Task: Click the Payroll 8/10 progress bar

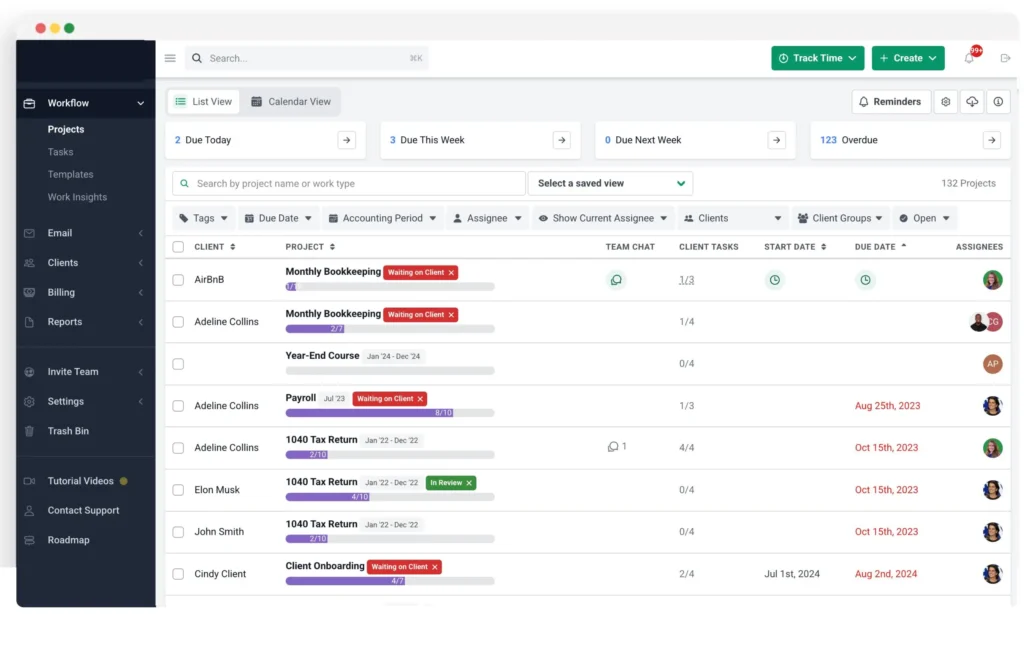Action: point(390,413)
